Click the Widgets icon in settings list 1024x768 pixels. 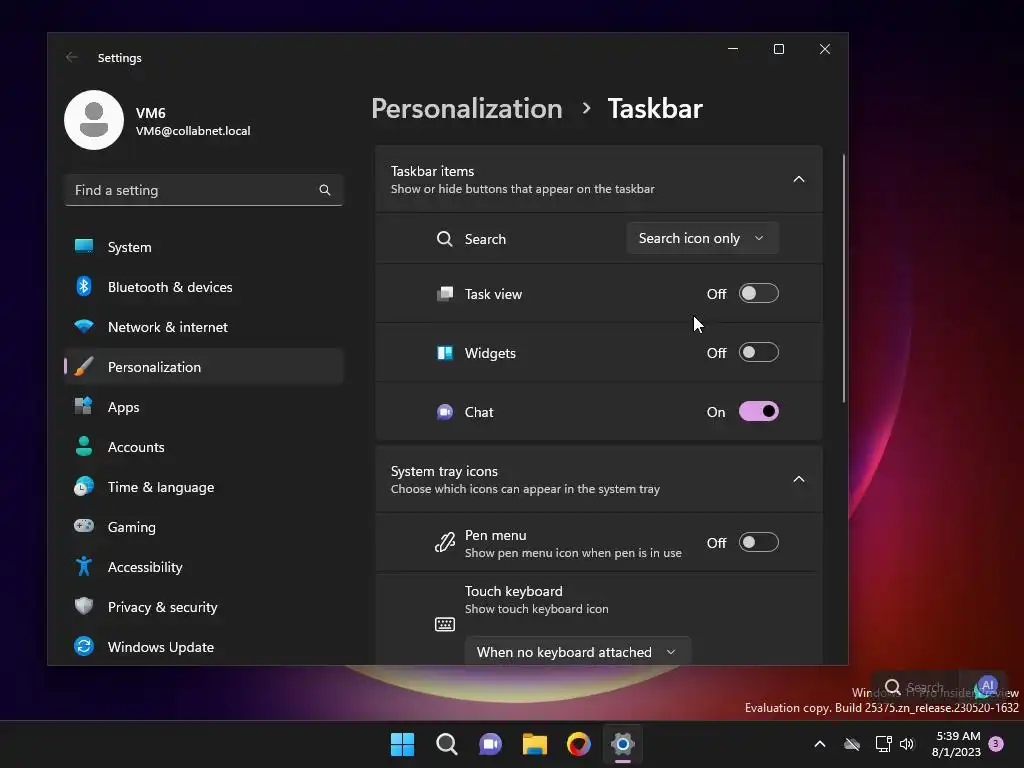(x=445, y=353)
